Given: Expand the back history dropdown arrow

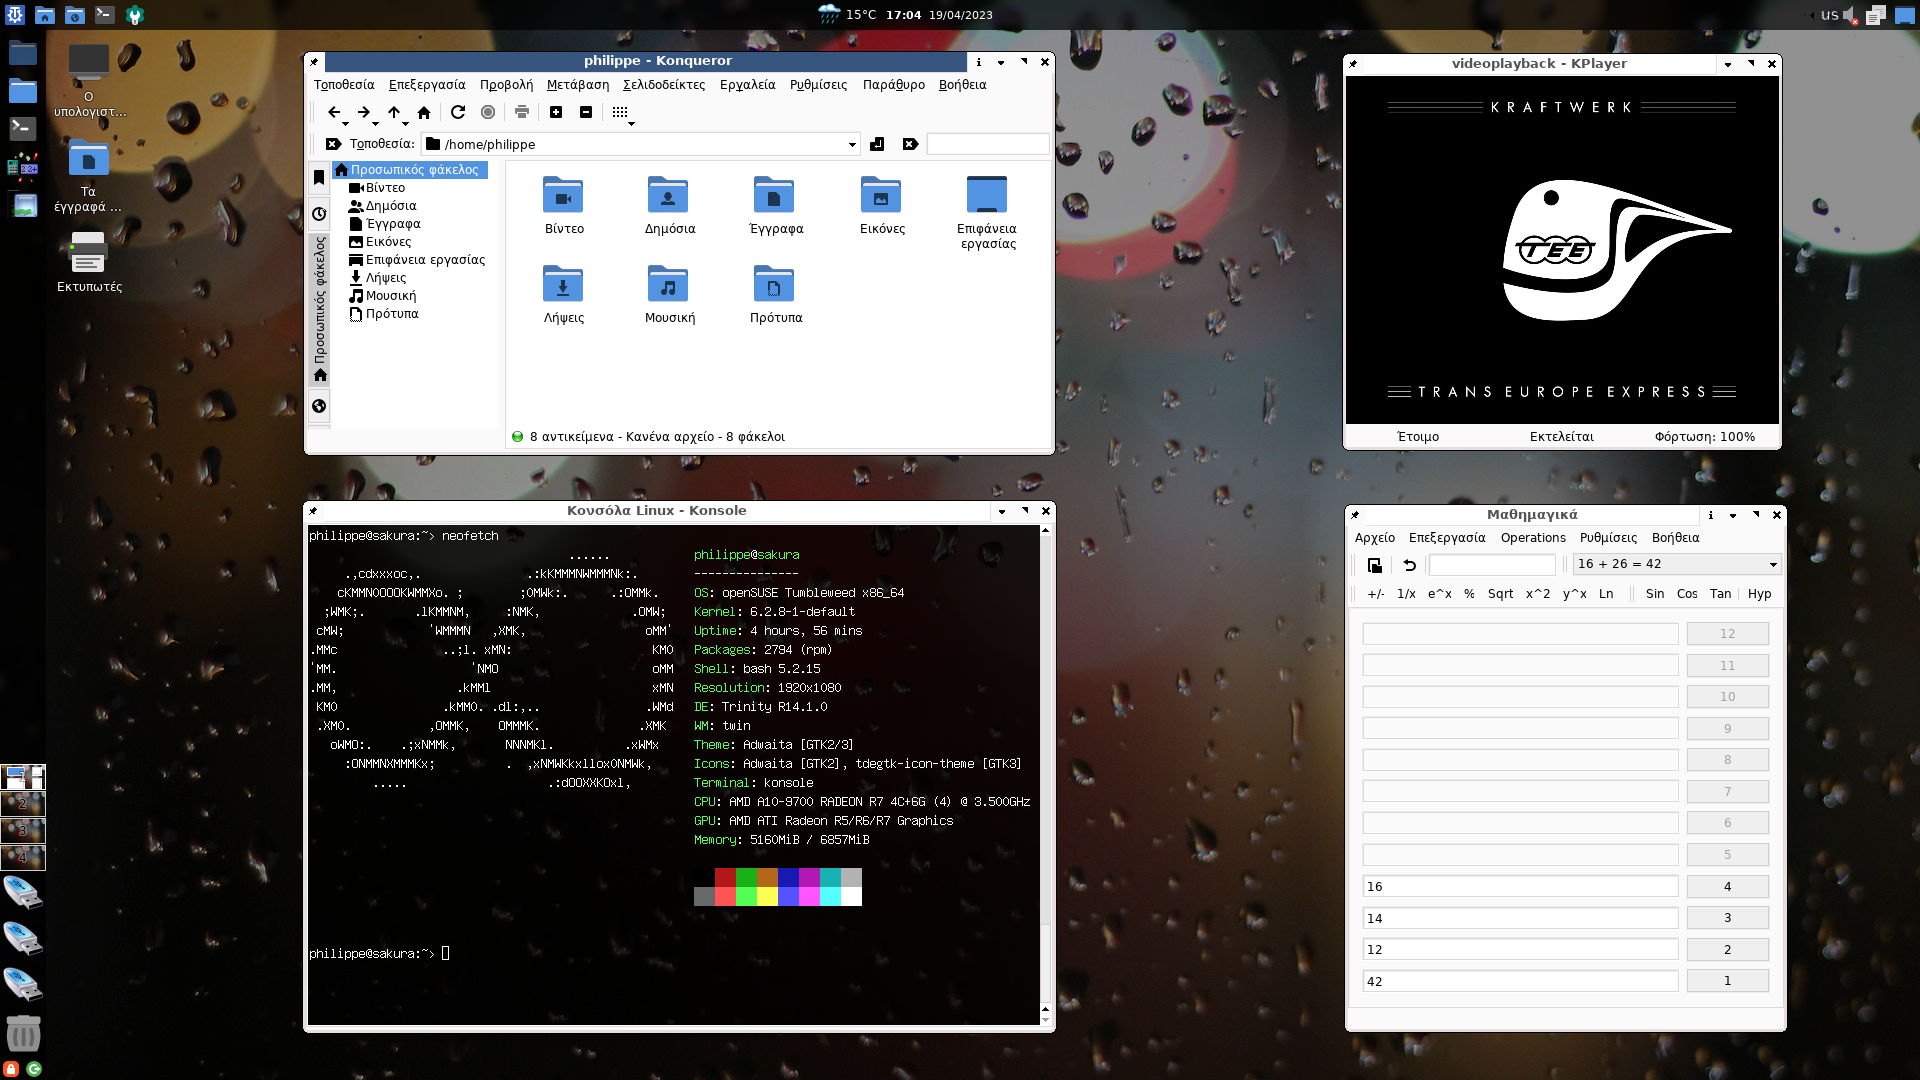Looking at the screenshot, I should [345, 123].
